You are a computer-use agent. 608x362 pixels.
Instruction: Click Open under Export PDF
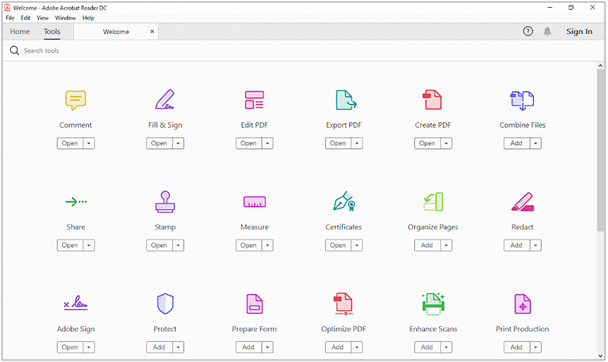[338, 143]
